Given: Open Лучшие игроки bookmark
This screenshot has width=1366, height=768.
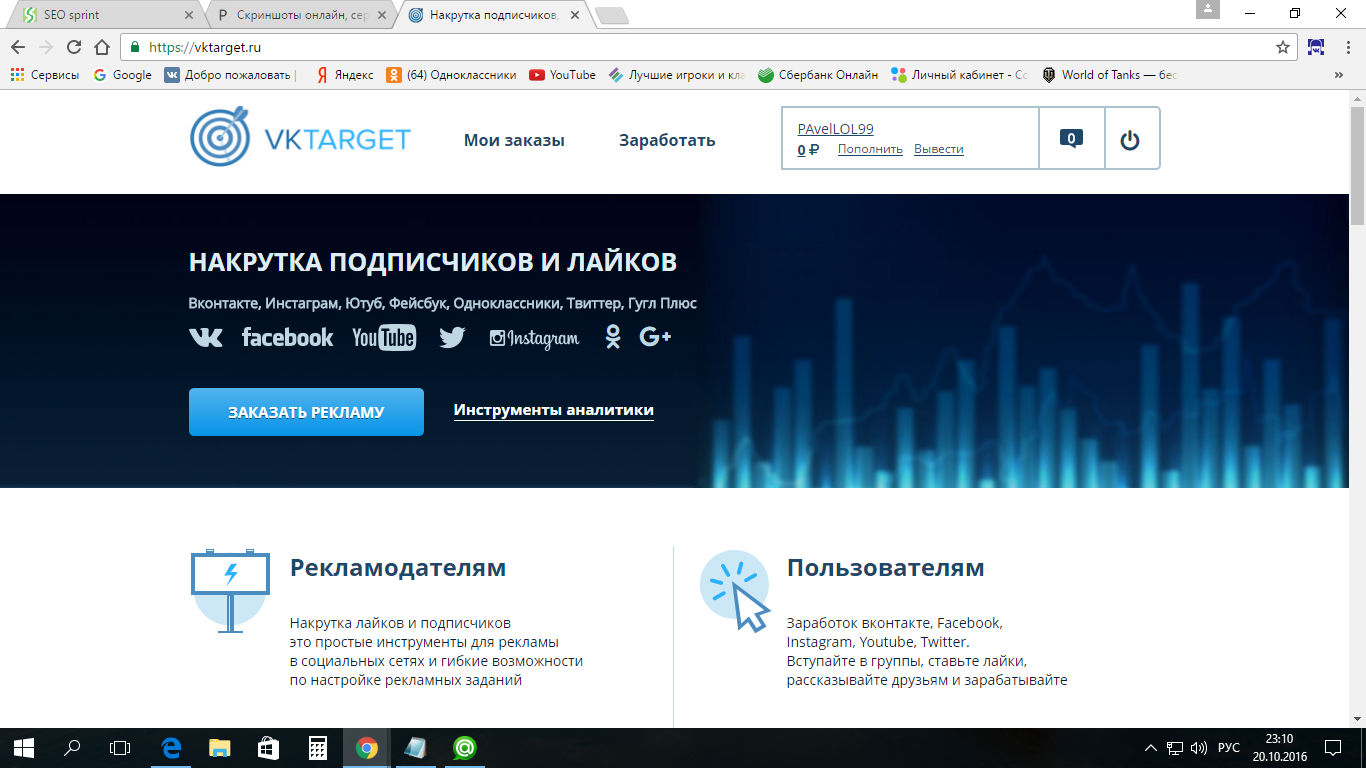Looking at the screenshot, I should click(677, 75).
